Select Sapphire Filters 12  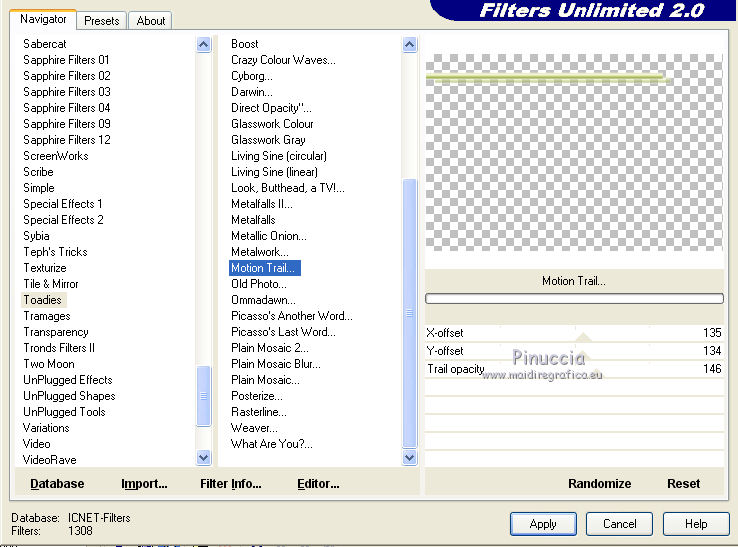click(67, 140)
